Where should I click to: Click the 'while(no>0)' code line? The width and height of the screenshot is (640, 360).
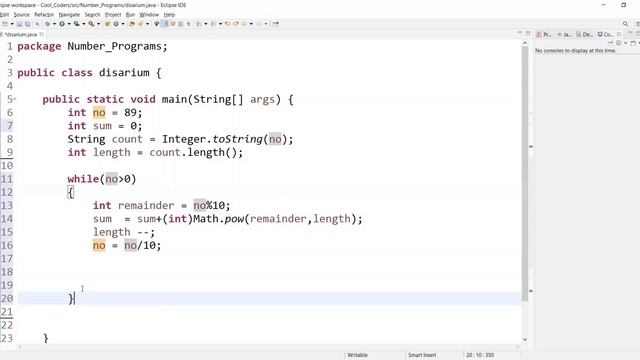pos(102,179)
